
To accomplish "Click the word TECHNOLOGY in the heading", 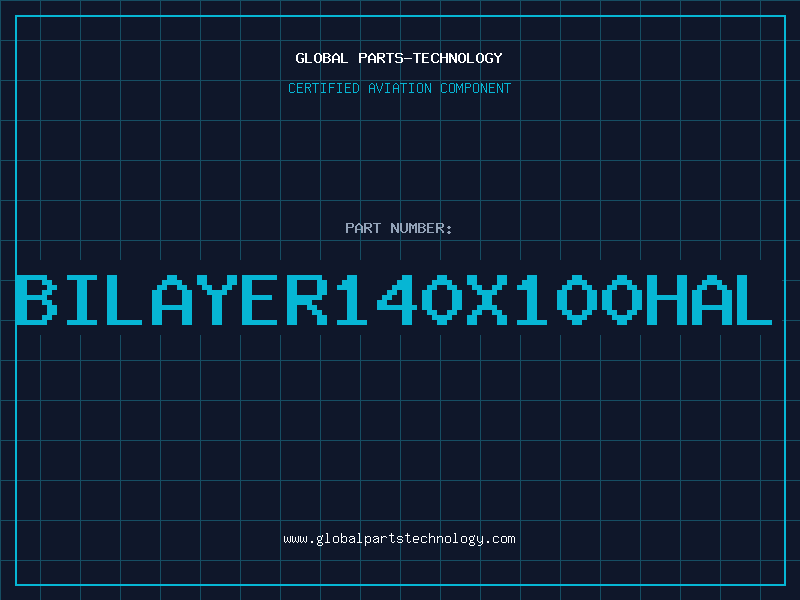I will [458, 58].
